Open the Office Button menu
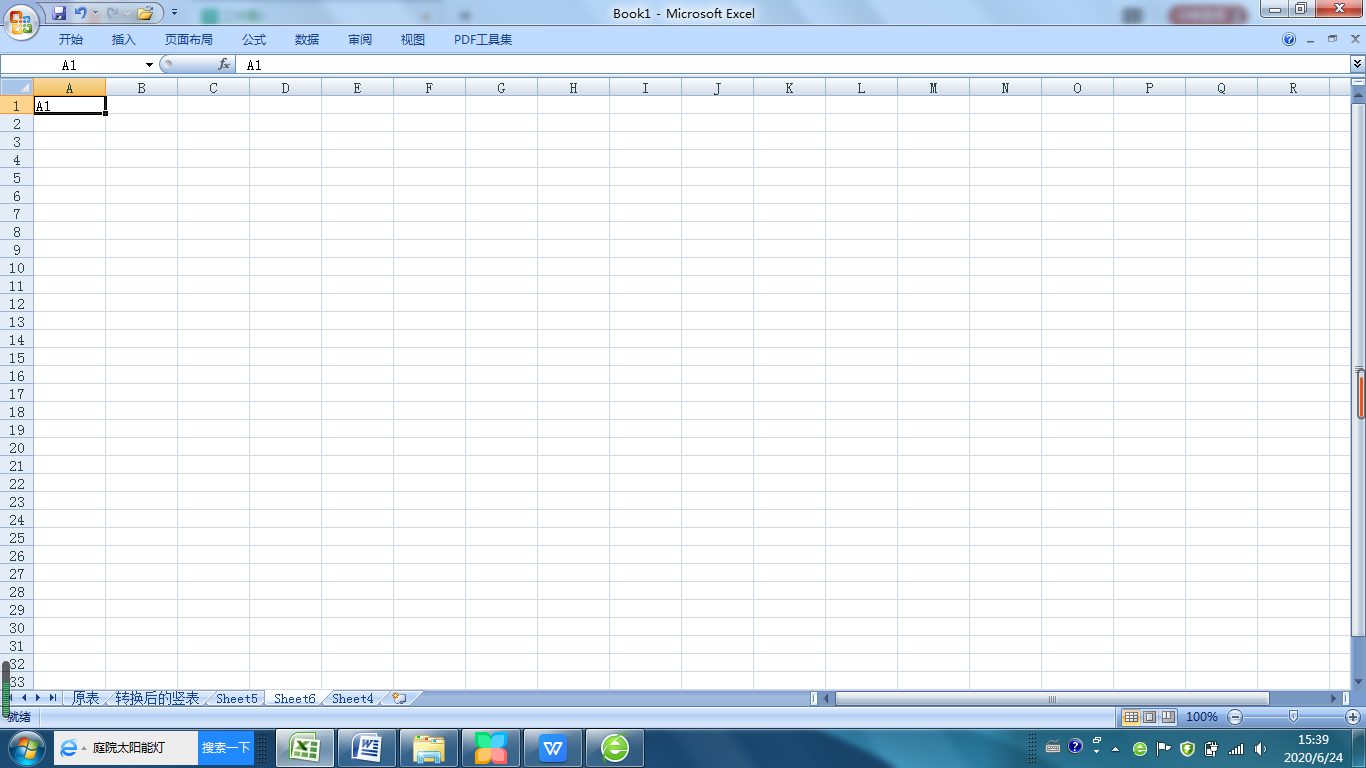This screenshot has width=1366, height=768. point(20,20)
